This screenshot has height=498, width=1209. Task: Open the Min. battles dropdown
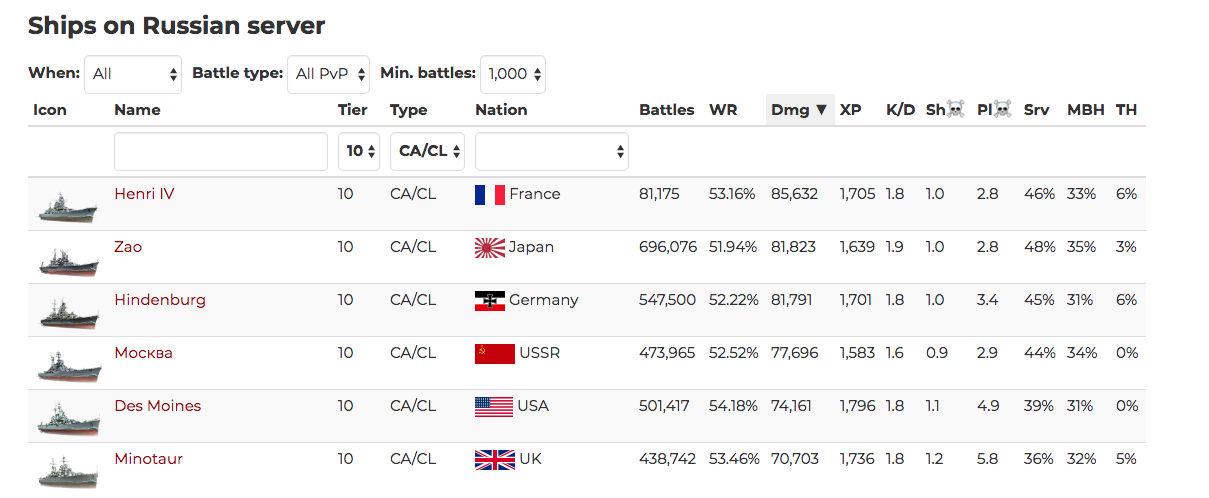[x=513, y=74]
